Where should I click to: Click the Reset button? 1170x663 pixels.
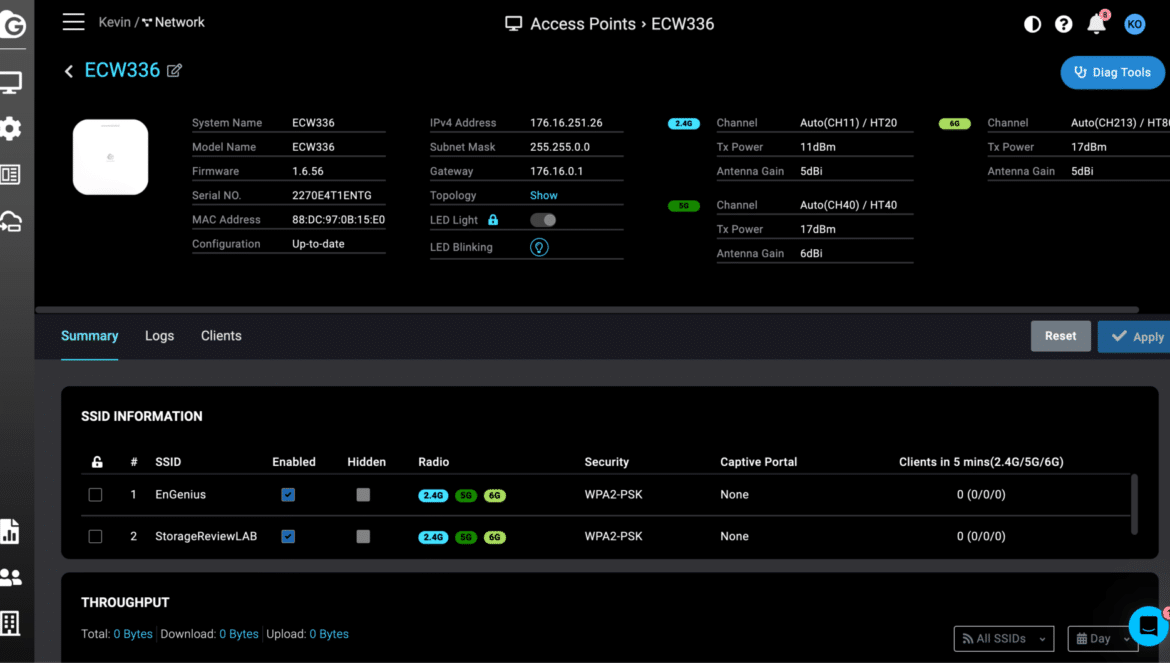1060,336
